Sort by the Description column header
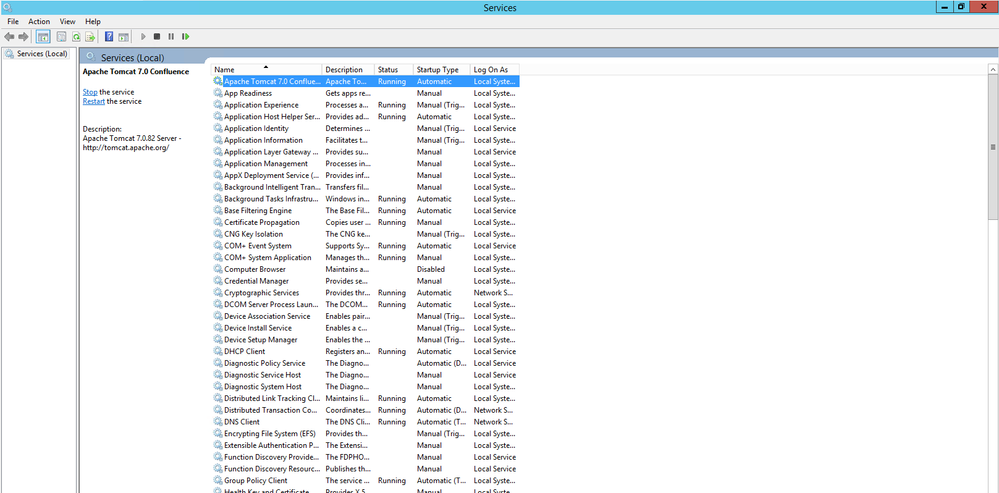 pyautogui.click(x=349, y=69)
